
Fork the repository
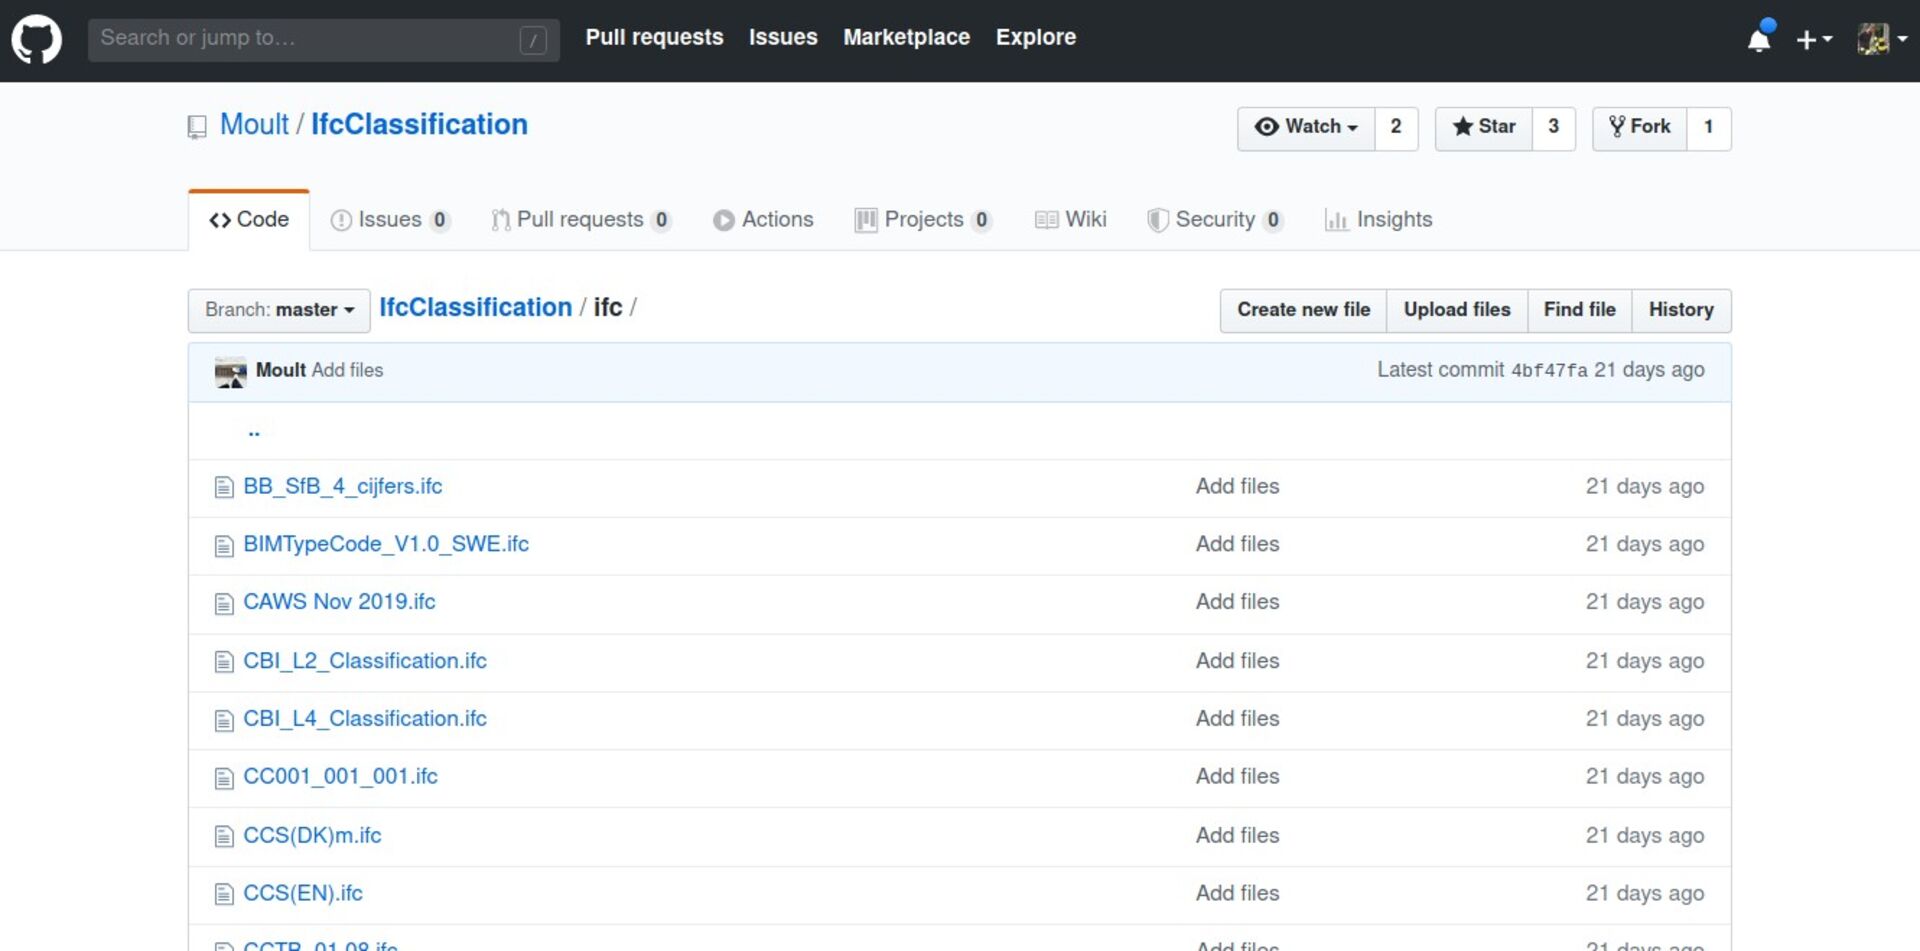pyautogui.click(x=1640, y=128)
